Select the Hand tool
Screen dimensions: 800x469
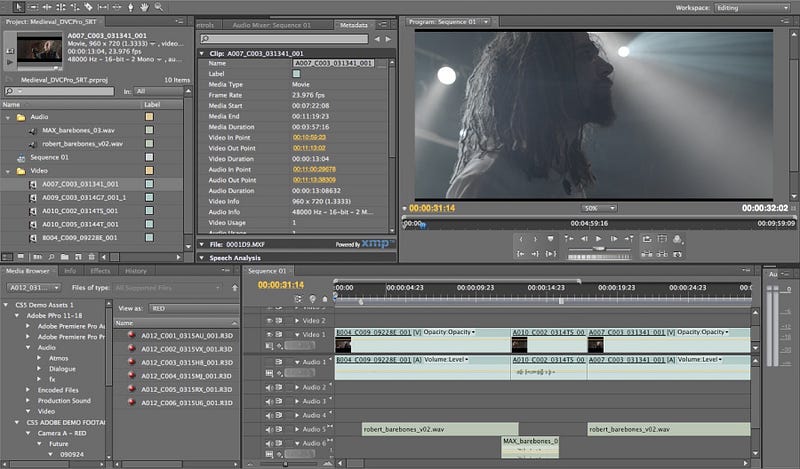144,7
